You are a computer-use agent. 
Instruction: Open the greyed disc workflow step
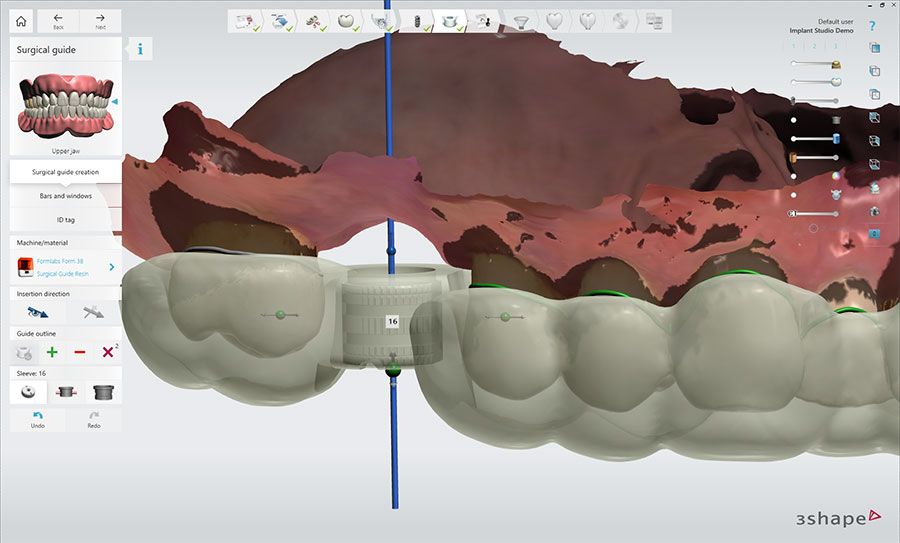tap(620, 22)
